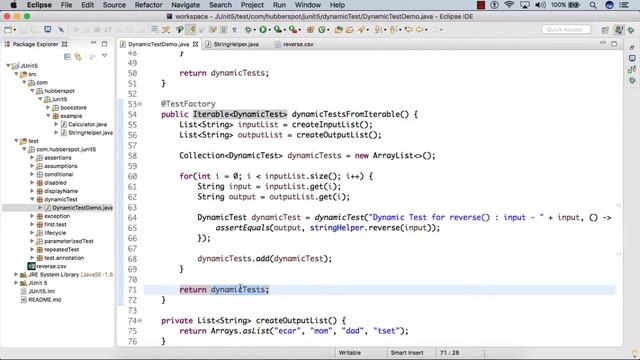Click the green Run button in toolbar
The height and width of the screenshot is (360, 640).
pos(263,29)
